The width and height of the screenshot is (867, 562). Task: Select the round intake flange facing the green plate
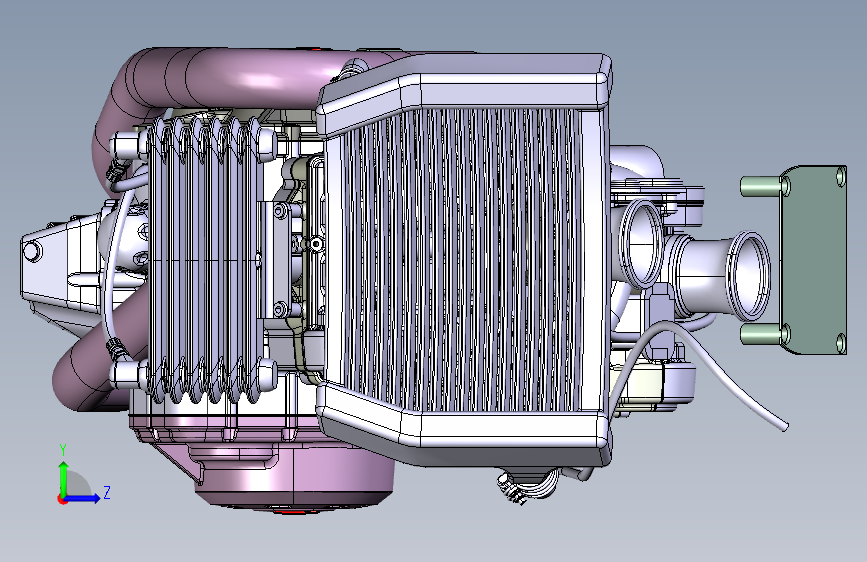pyautogui.click(x=749, y=275)
